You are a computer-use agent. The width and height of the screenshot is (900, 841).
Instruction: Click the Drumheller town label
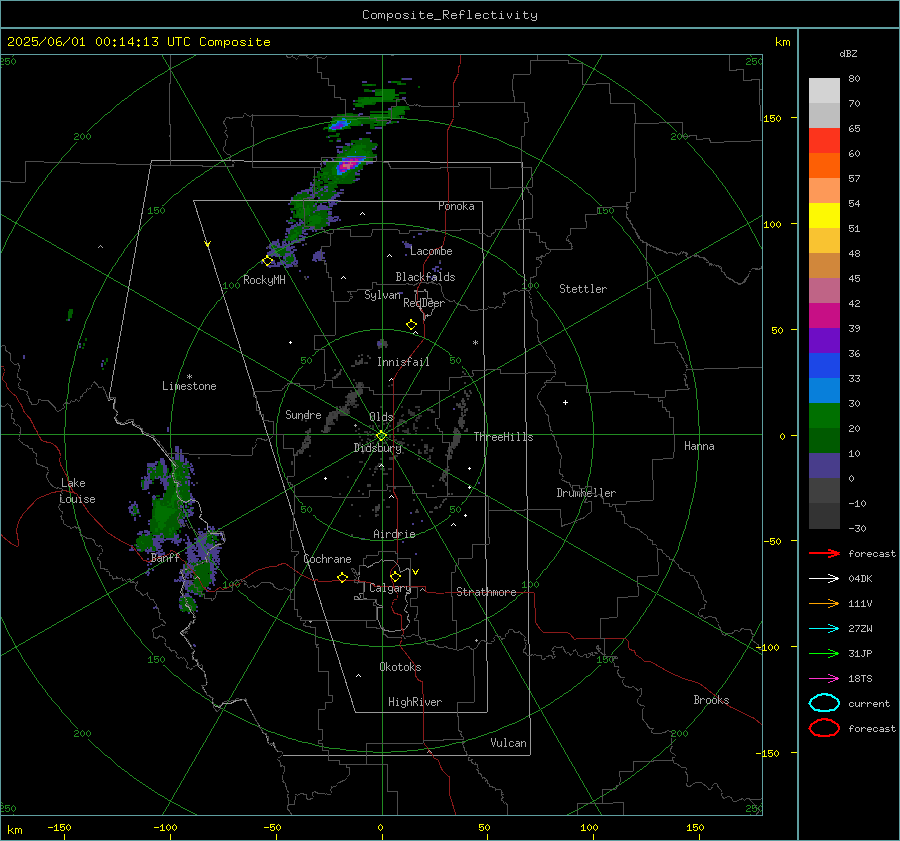tap(586, 493)
